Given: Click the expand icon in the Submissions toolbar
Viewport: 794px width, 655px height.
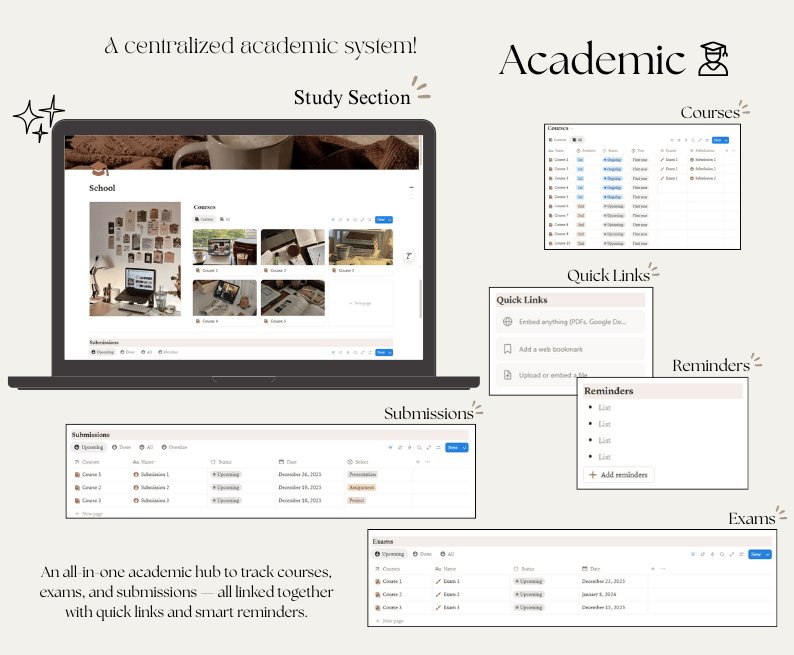Looking at the screenshot, I should [429, 447].
